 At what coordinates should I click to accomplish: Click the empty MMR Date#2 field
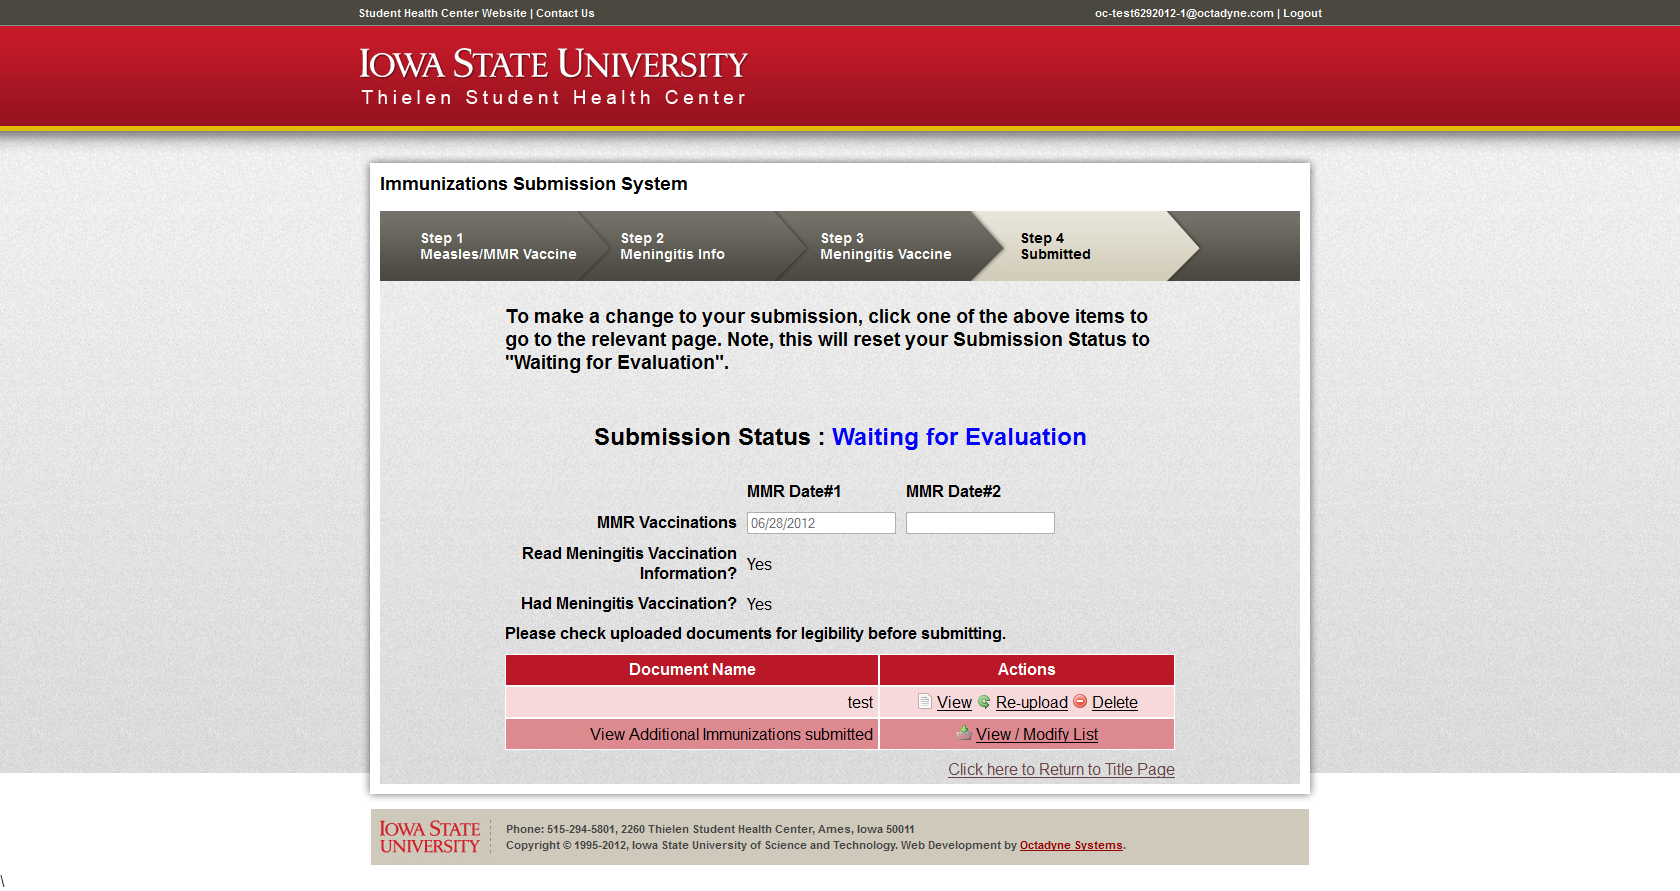pyautogui.click(x=980, y=523)
